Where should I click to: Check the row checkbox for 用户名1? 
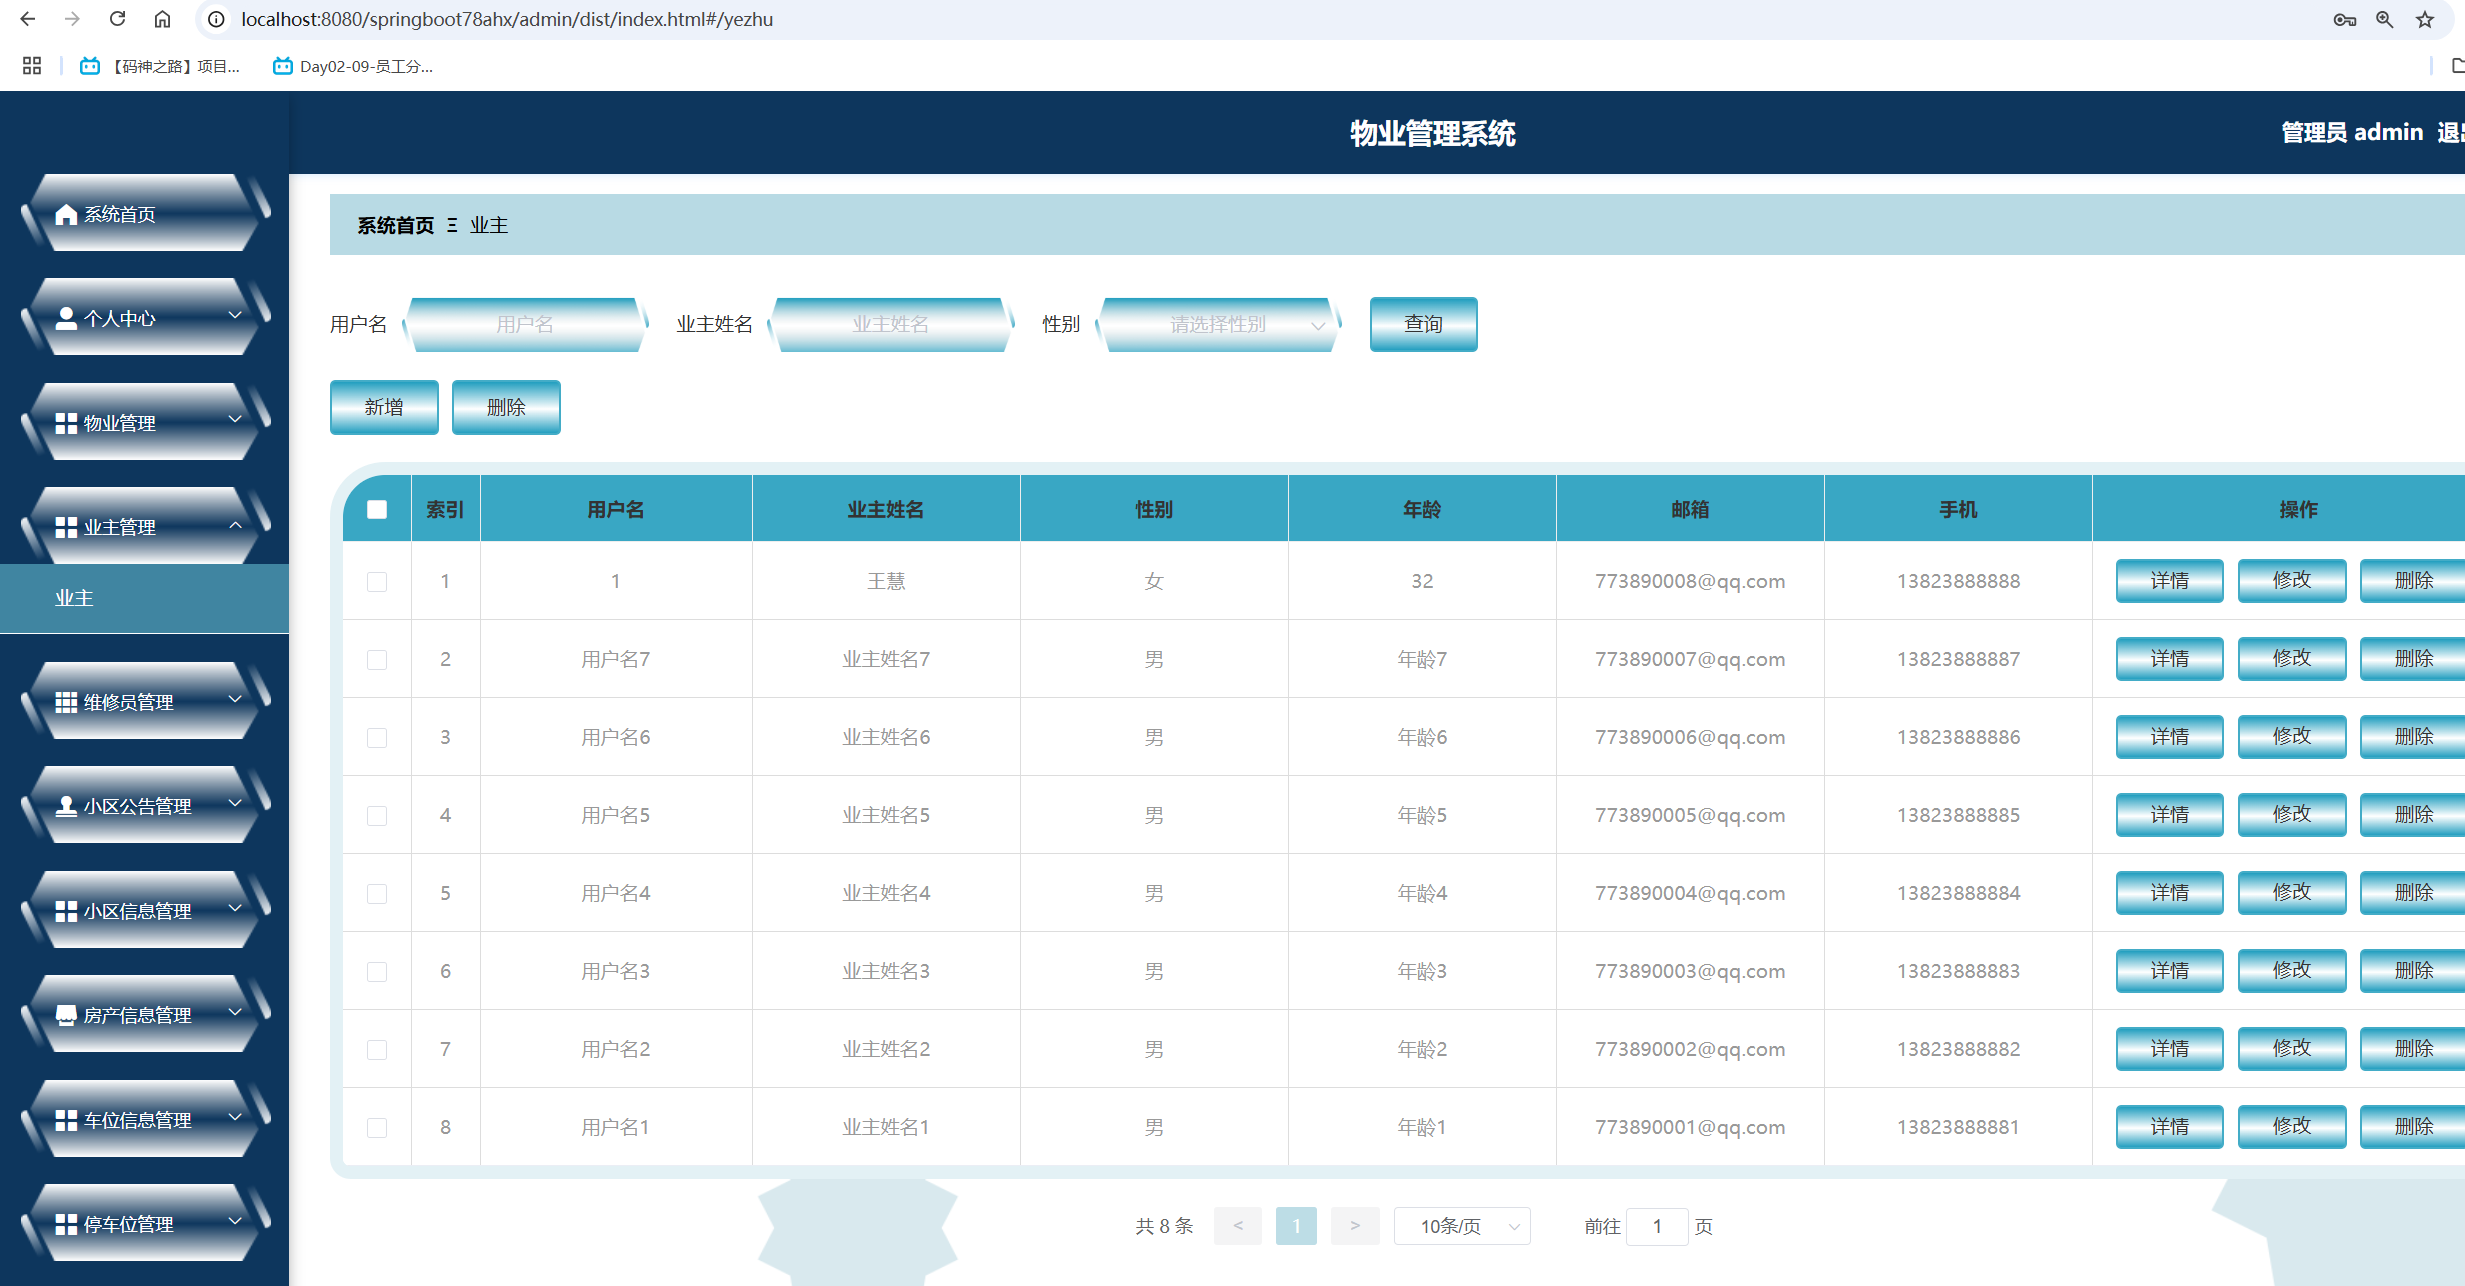tap(377, 1127)
